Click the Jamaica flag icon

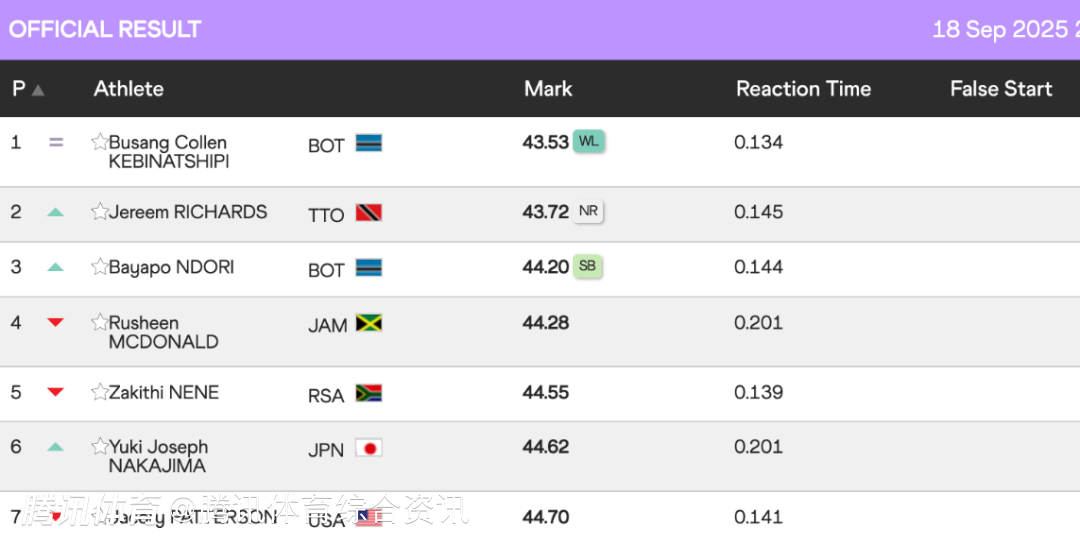pyautogui.click(x=369, y=324)
